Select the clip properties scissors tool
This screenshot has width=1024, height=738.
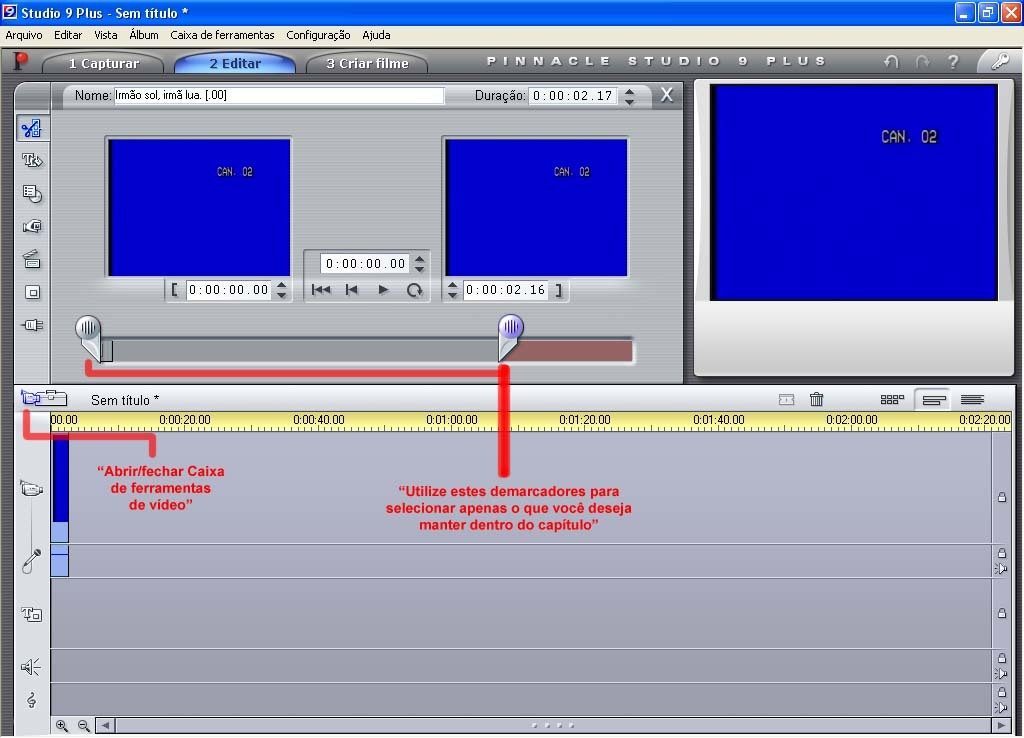[31, 128]
